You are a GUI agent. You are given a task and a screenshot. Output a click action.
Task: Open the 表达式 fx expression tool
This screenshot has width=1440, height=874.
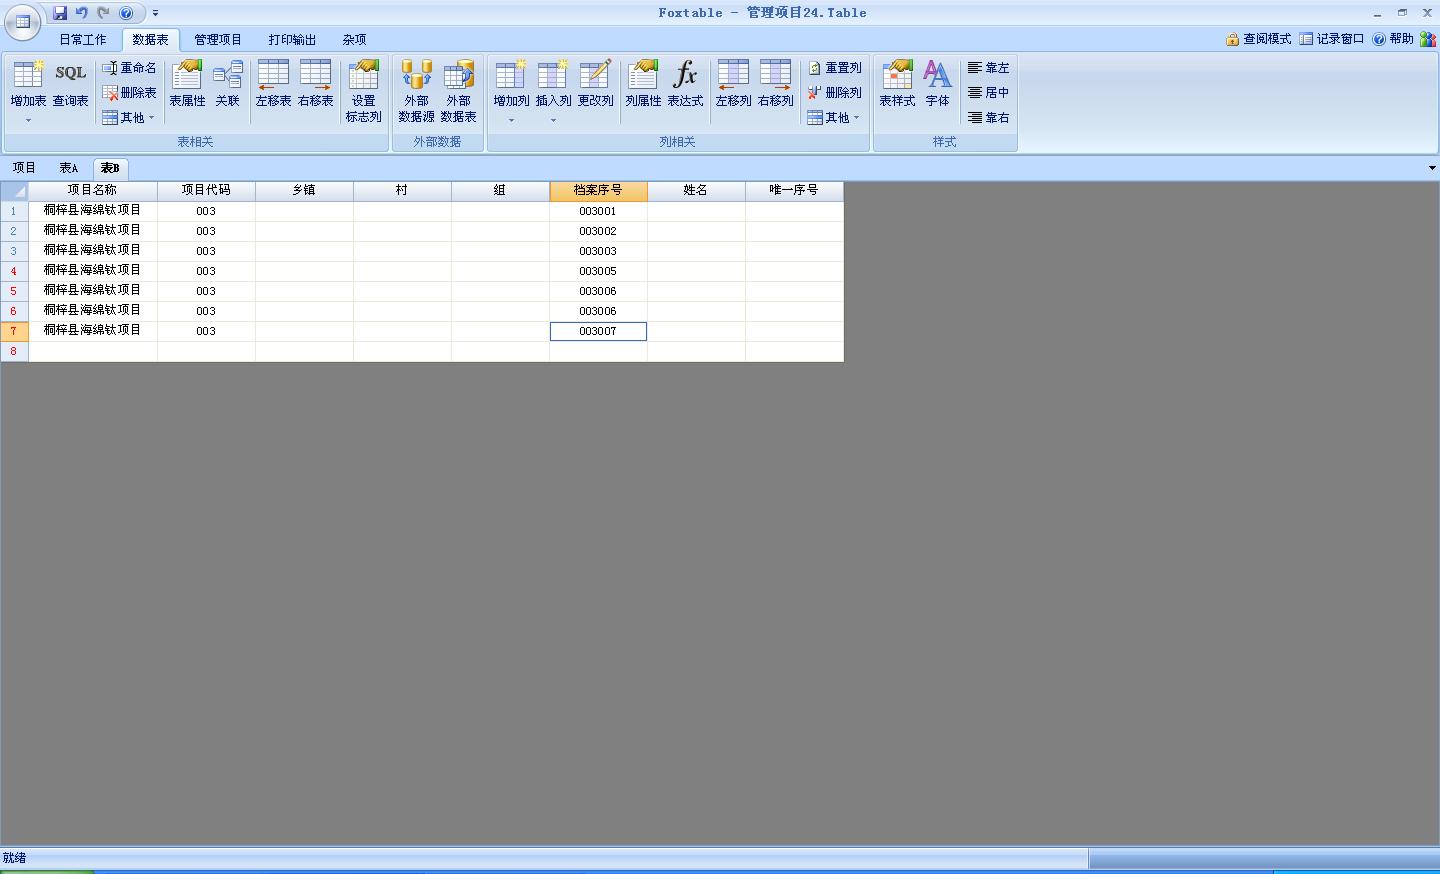coord(685,84)
